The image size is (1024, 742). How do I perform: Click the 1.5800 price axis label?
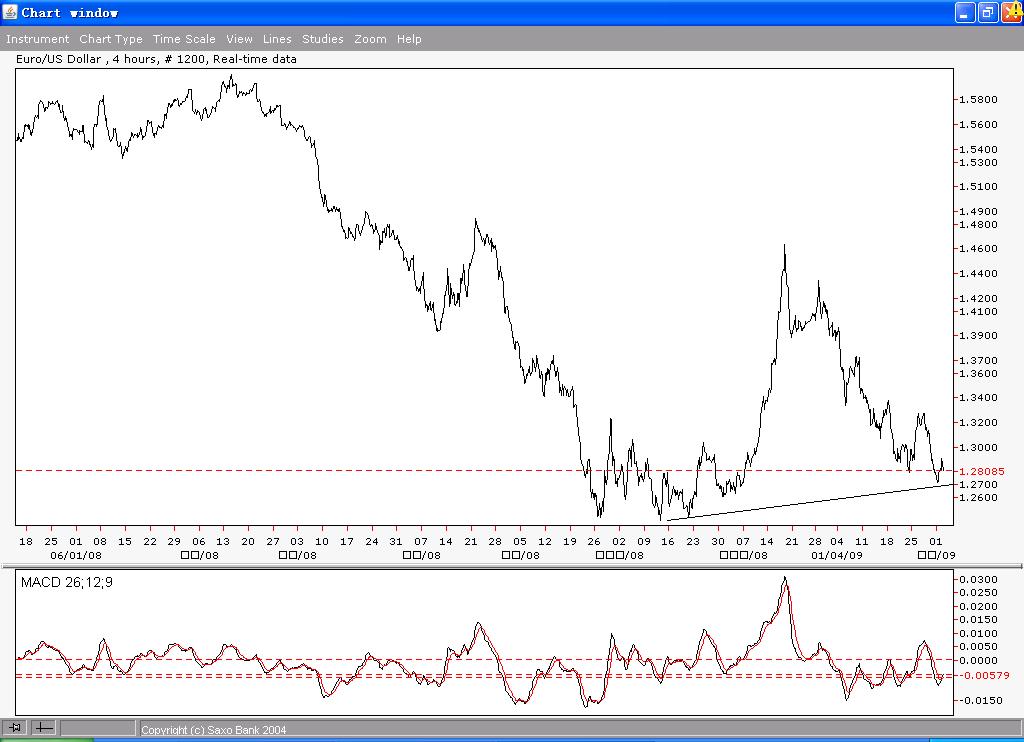point(978,100)
